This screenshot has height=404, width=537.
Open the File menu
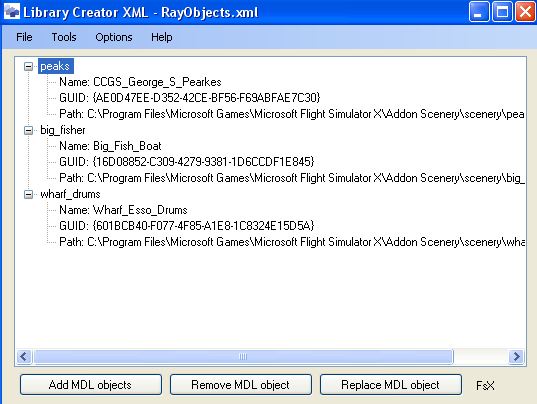24,37
